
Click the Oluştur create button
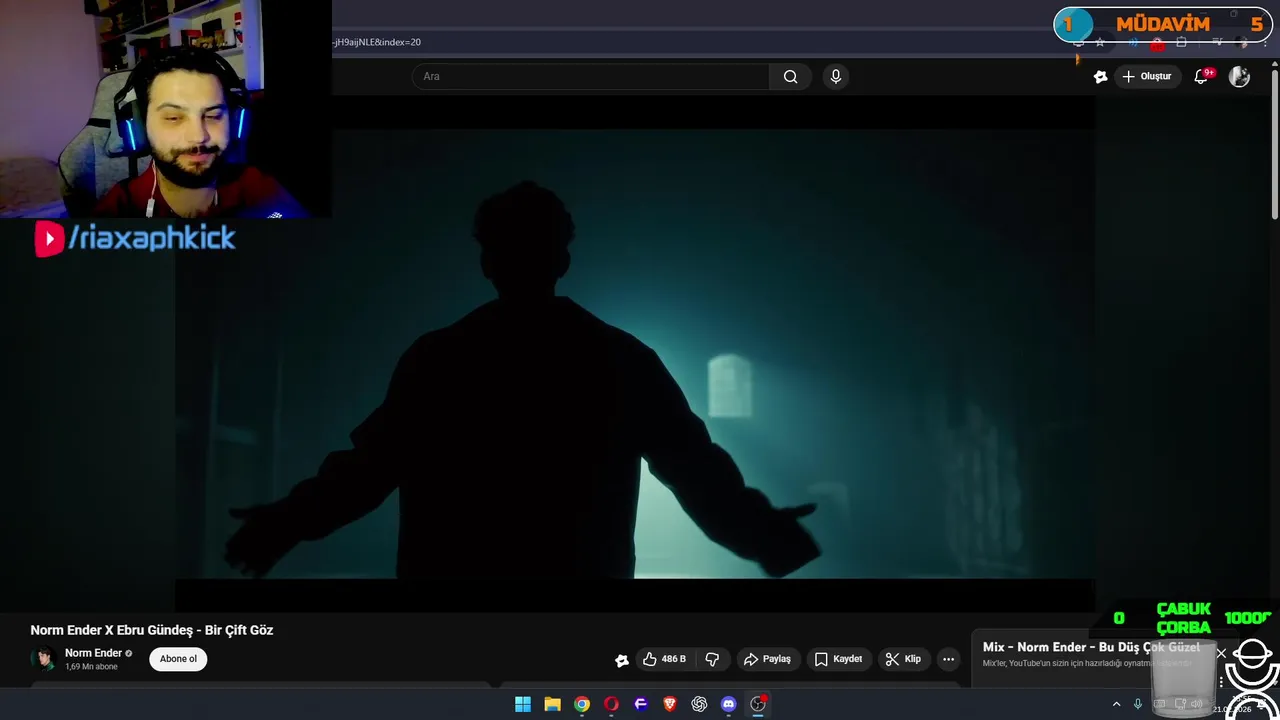click(1146, 76)
